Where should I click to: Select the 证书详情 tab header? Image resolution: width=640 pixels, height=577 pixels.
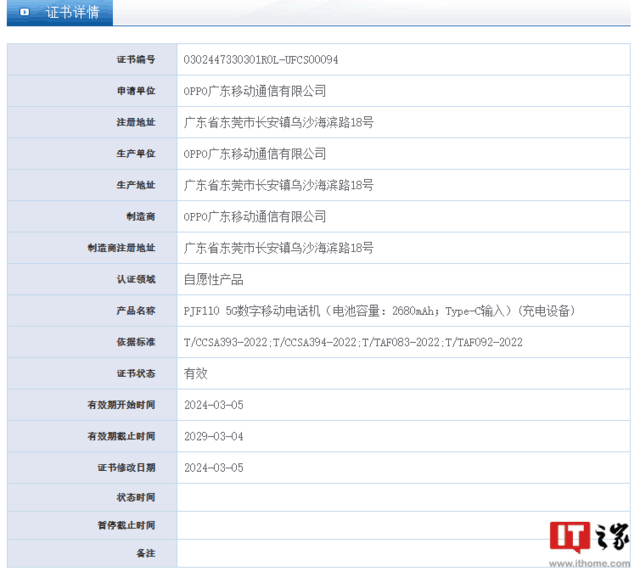point(60,13)
